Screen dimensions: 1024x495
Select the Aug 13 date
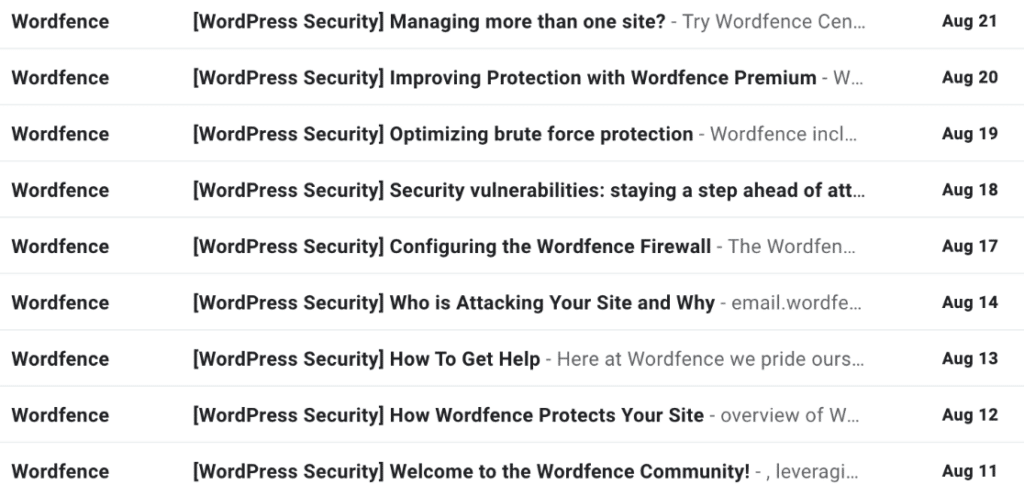969,359
